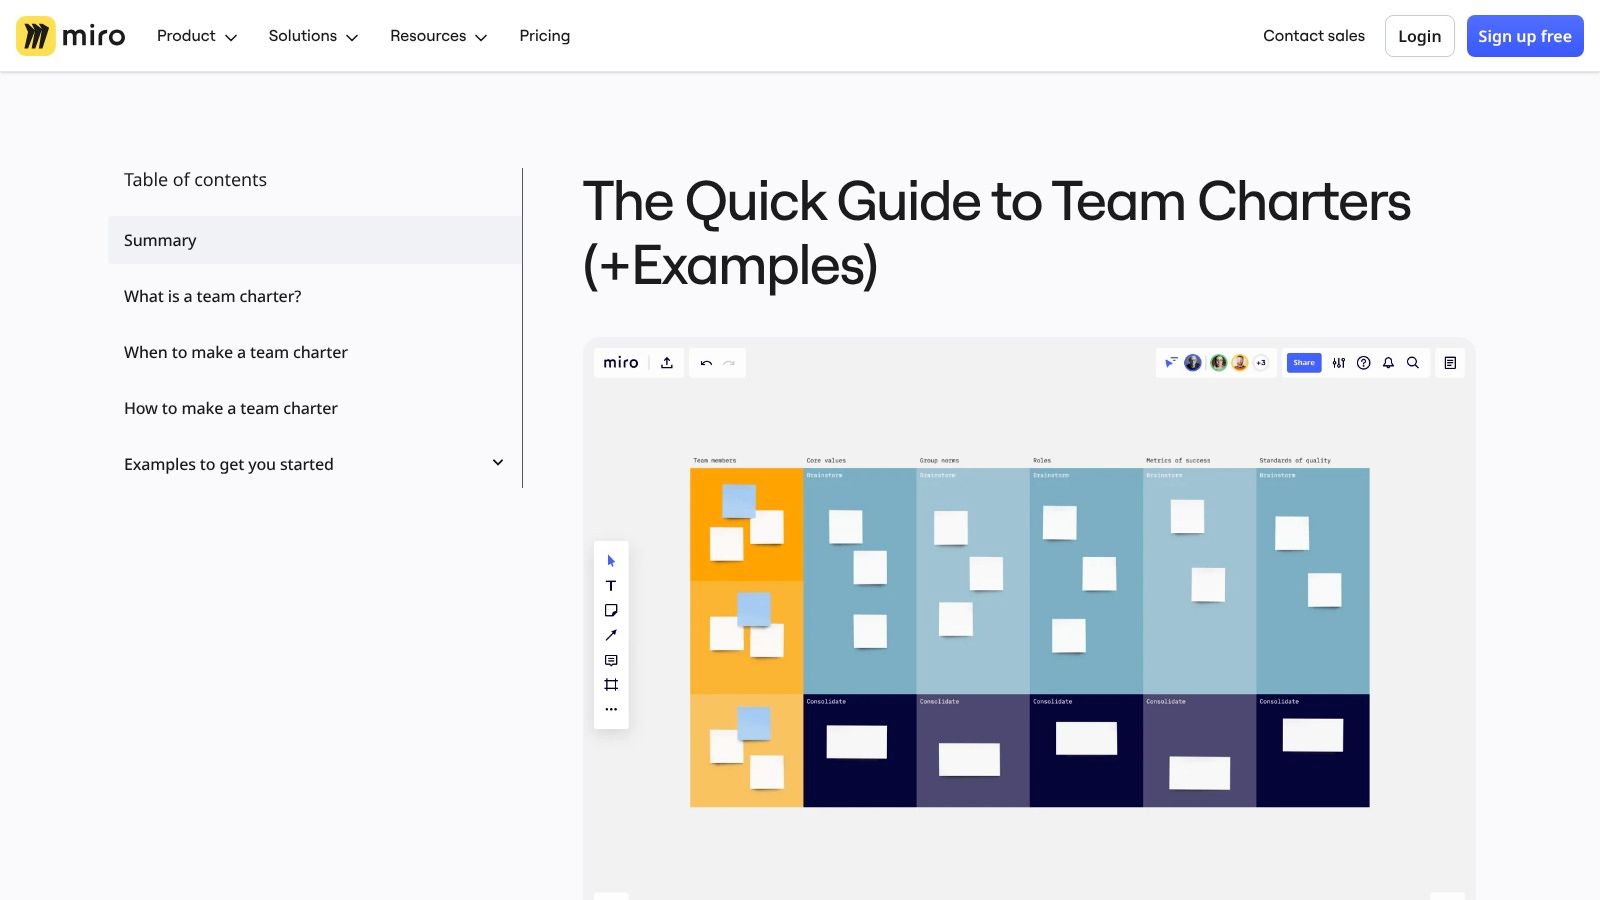Click the Miro logo in header
The height and width of the screenshot is (900, 1600).
click(x=71, y=36)
